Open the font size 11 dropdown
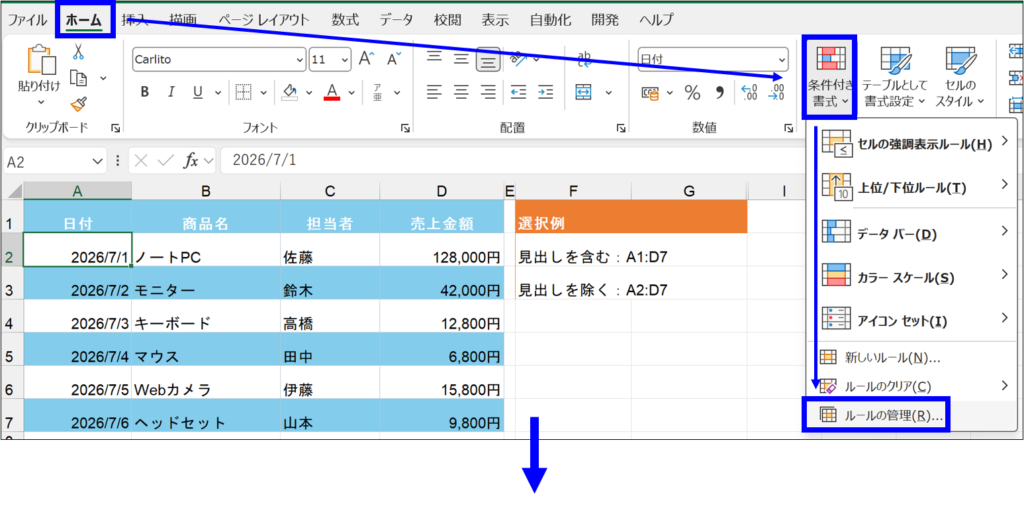Viewport: 1024px width, 520px height. pyautogui.click(x=343, y=59)
